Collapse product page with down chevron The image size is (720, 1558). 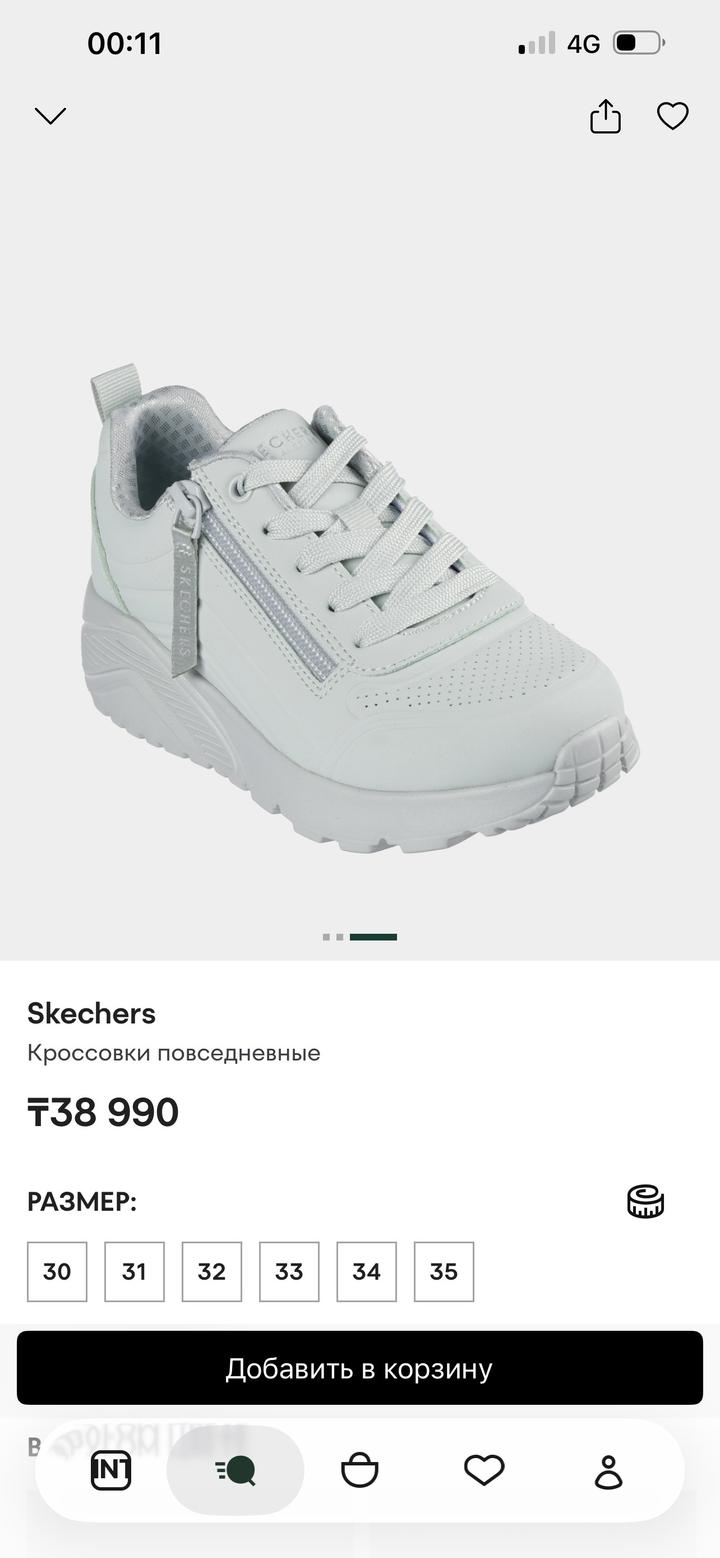click(x=50, y=116)
